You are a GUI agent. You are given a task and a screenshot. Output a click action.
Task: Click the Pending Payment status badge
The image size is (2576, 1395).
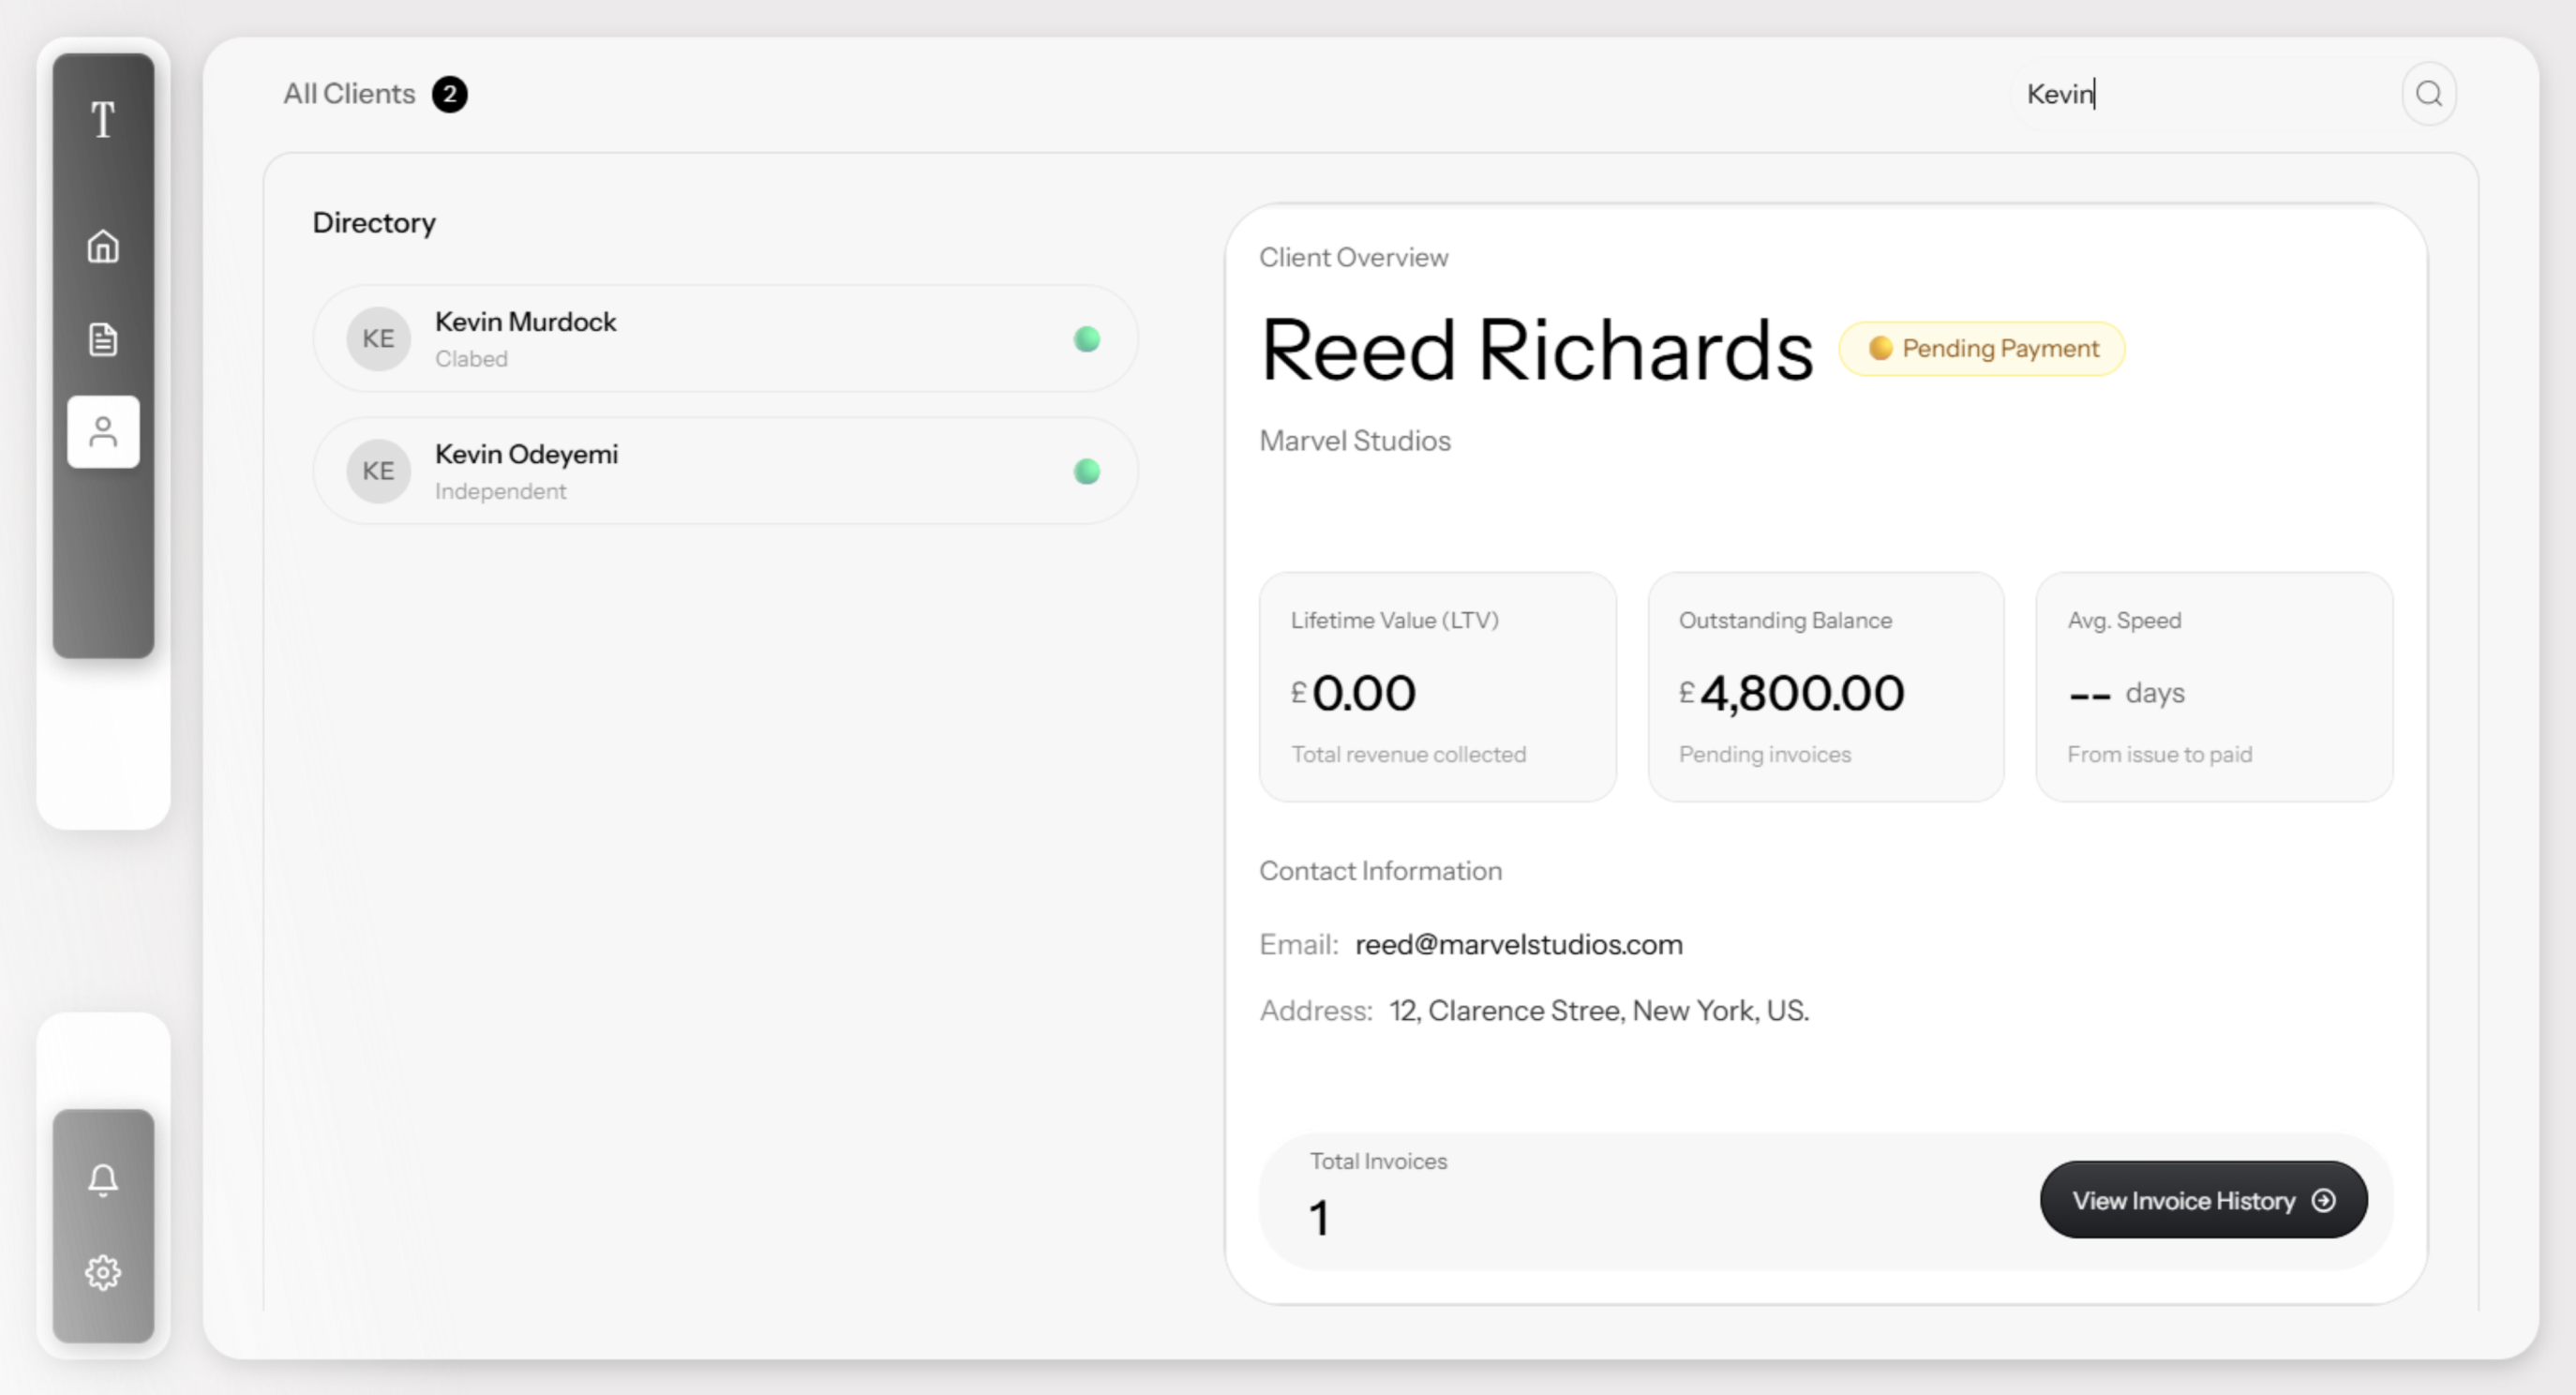1982,349
